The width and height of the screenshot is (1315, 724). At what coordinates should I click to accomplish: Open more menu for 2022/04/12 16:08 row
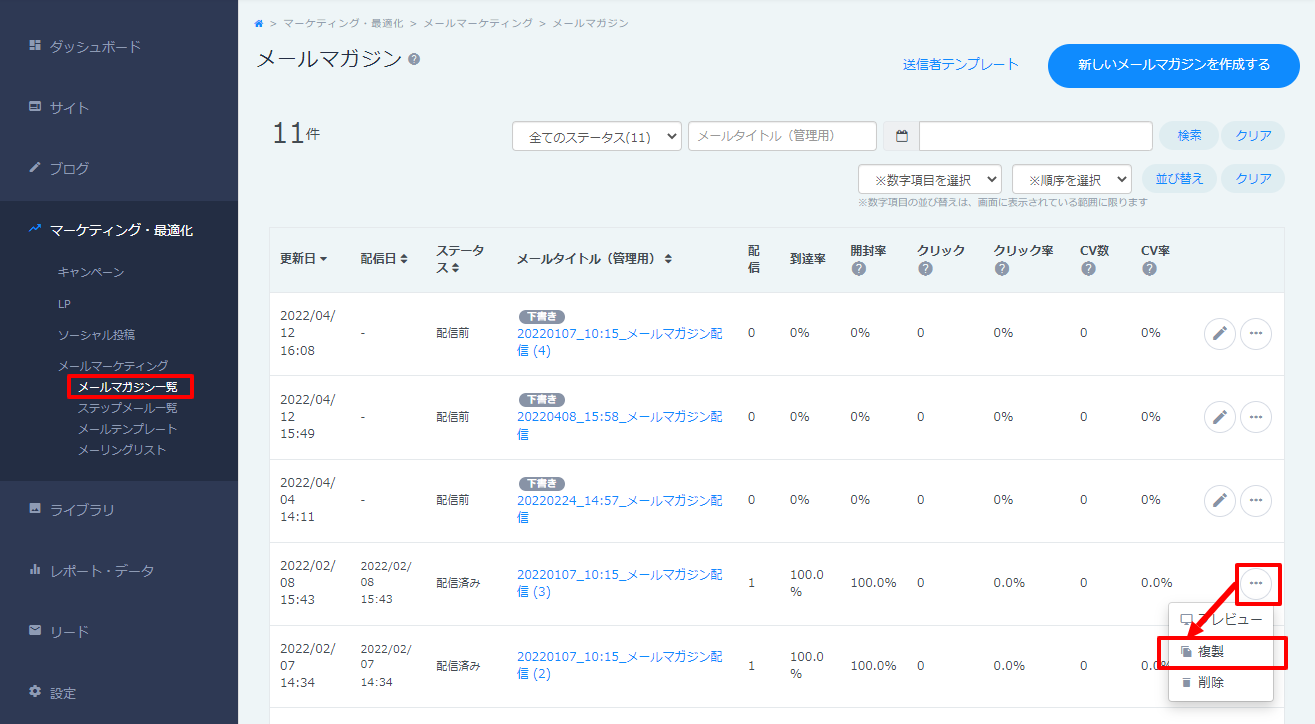[1256, 334]
